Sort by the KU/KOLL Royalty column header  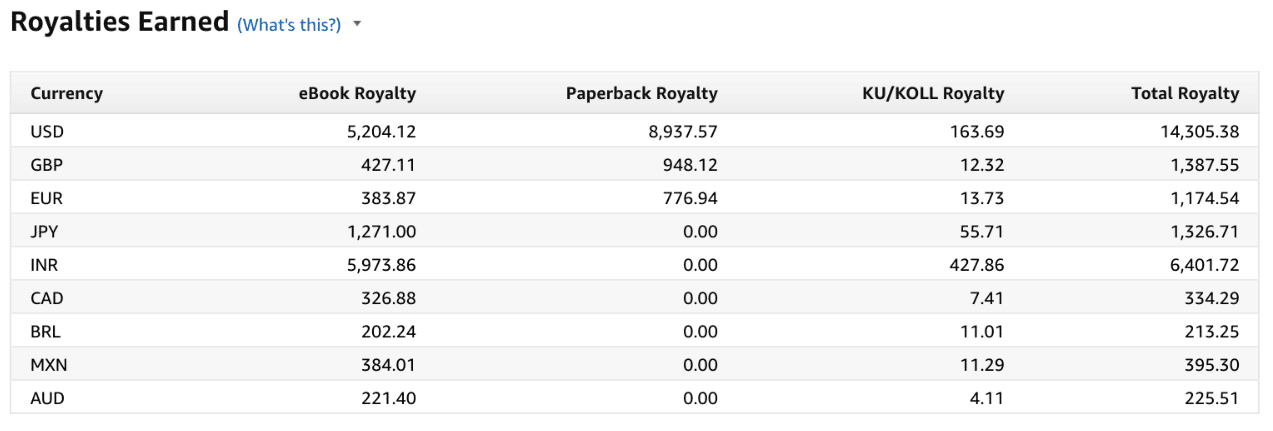point(933,93)
